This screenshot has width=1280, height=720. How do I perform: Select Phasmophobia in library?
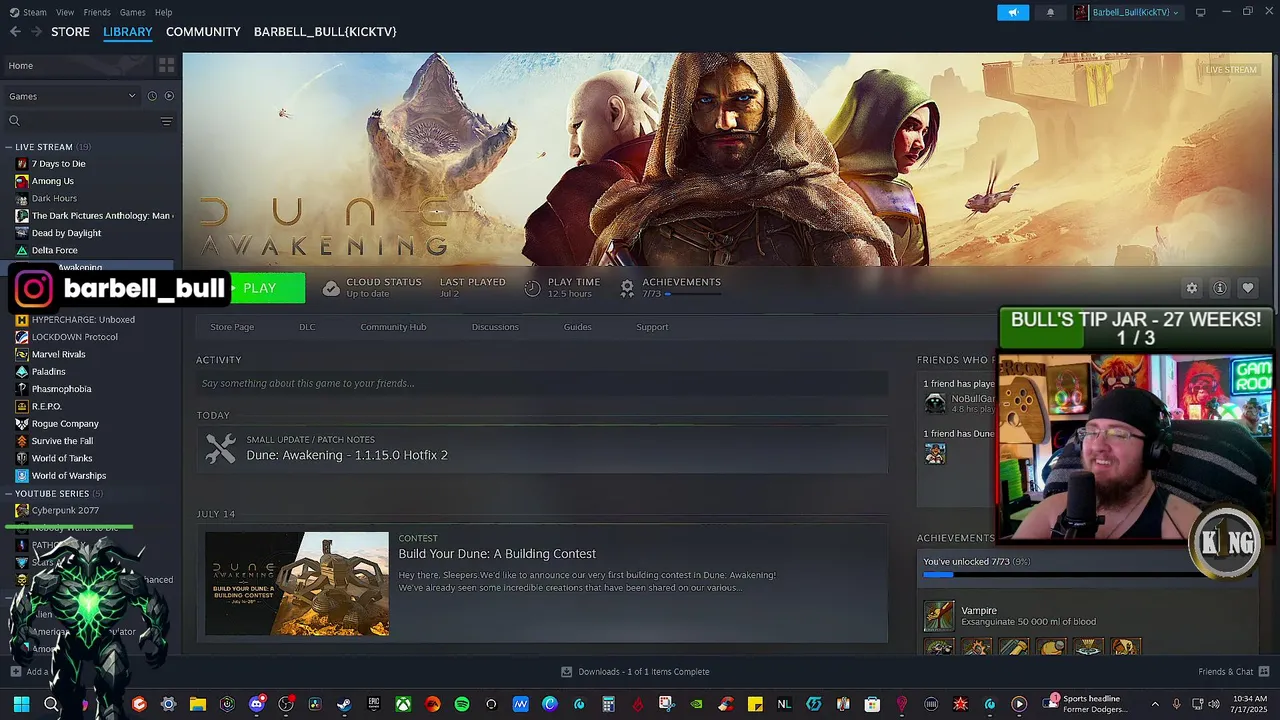coord(61,389)
